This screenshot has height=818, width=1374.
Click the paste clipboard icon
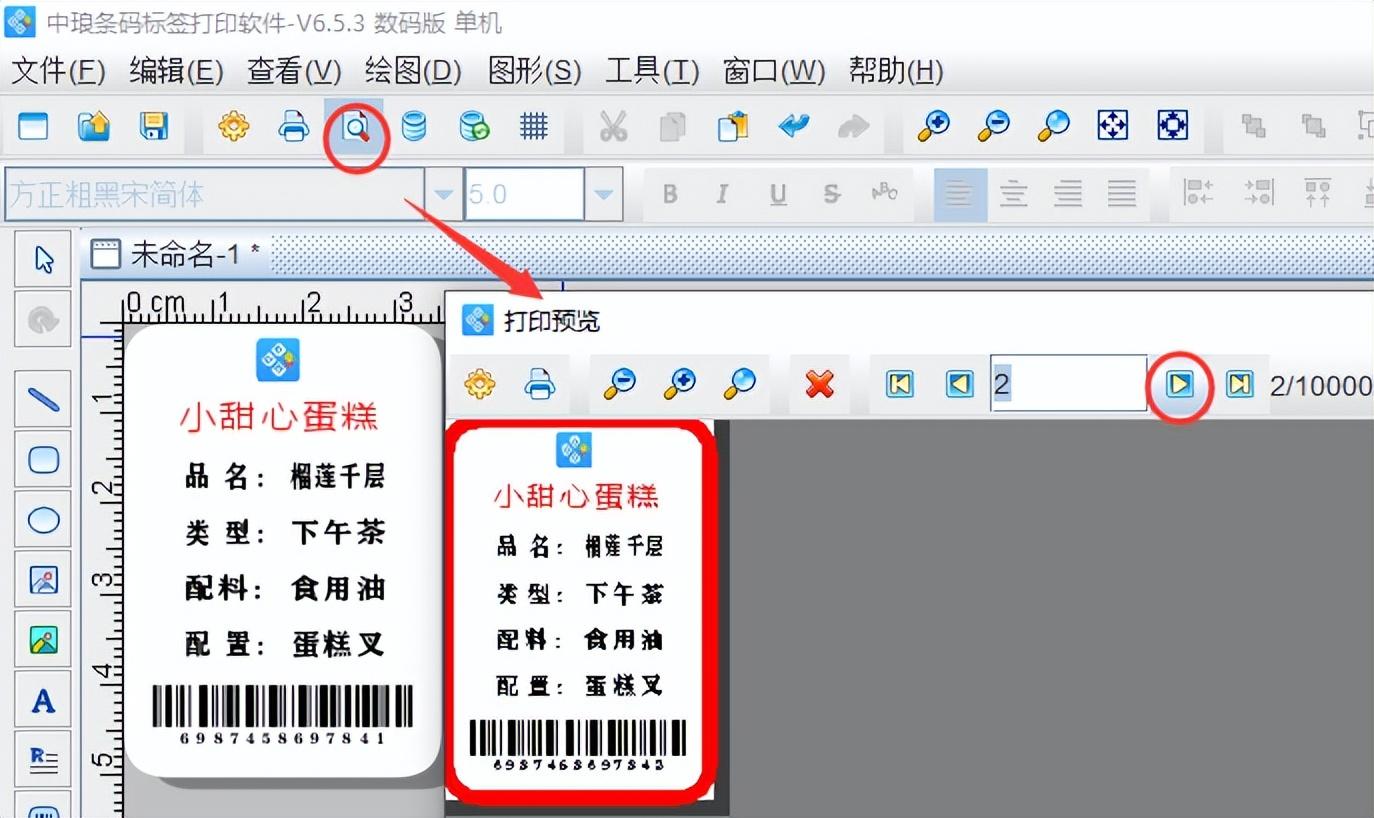pyautogui.click(x=733, y=126)
